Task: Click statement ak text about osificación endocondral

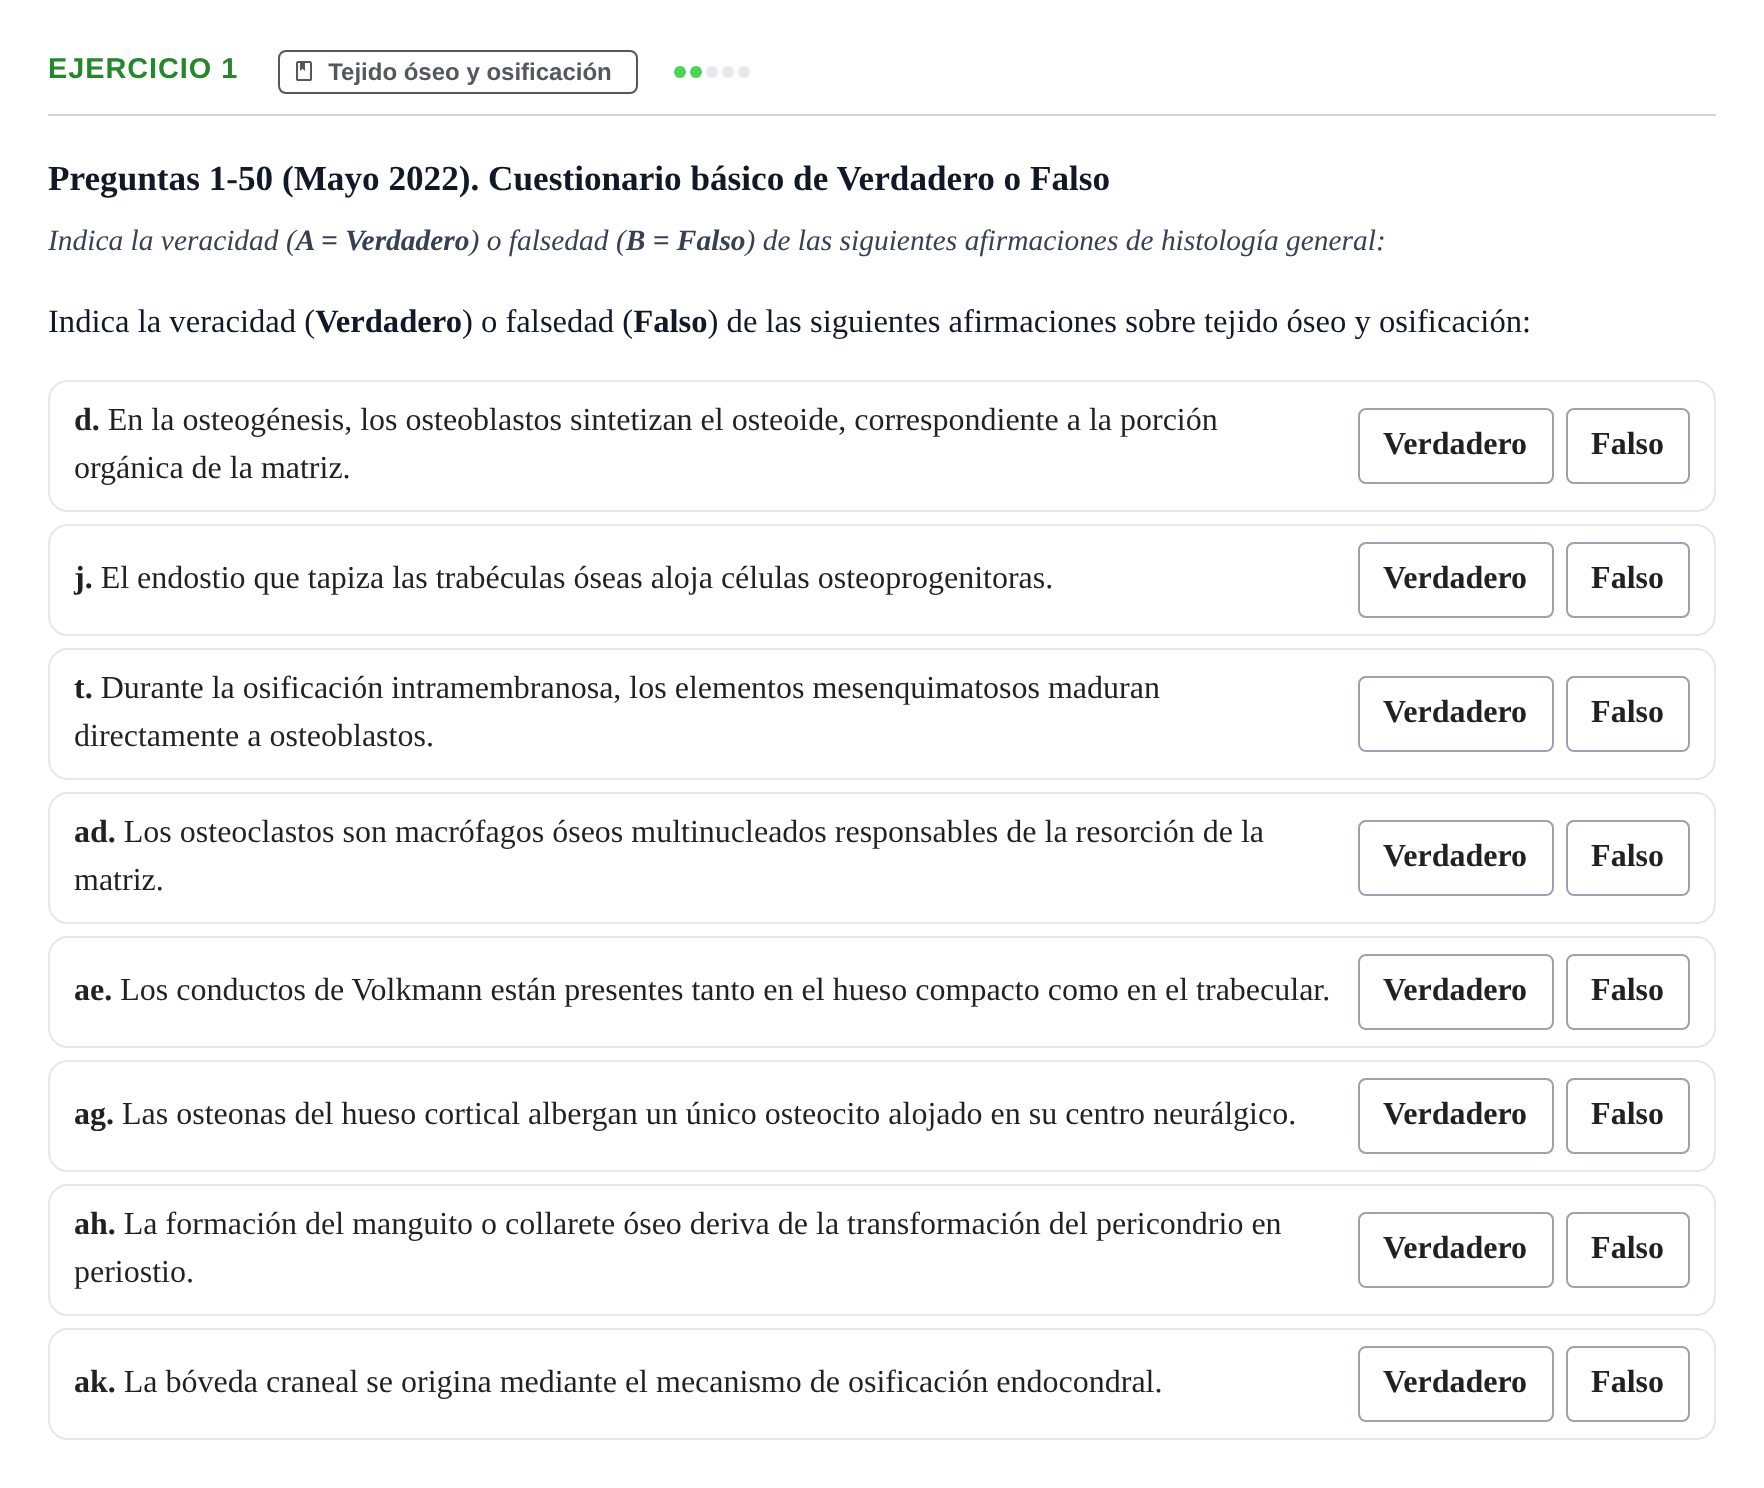Action: (x=618, y=1383)
